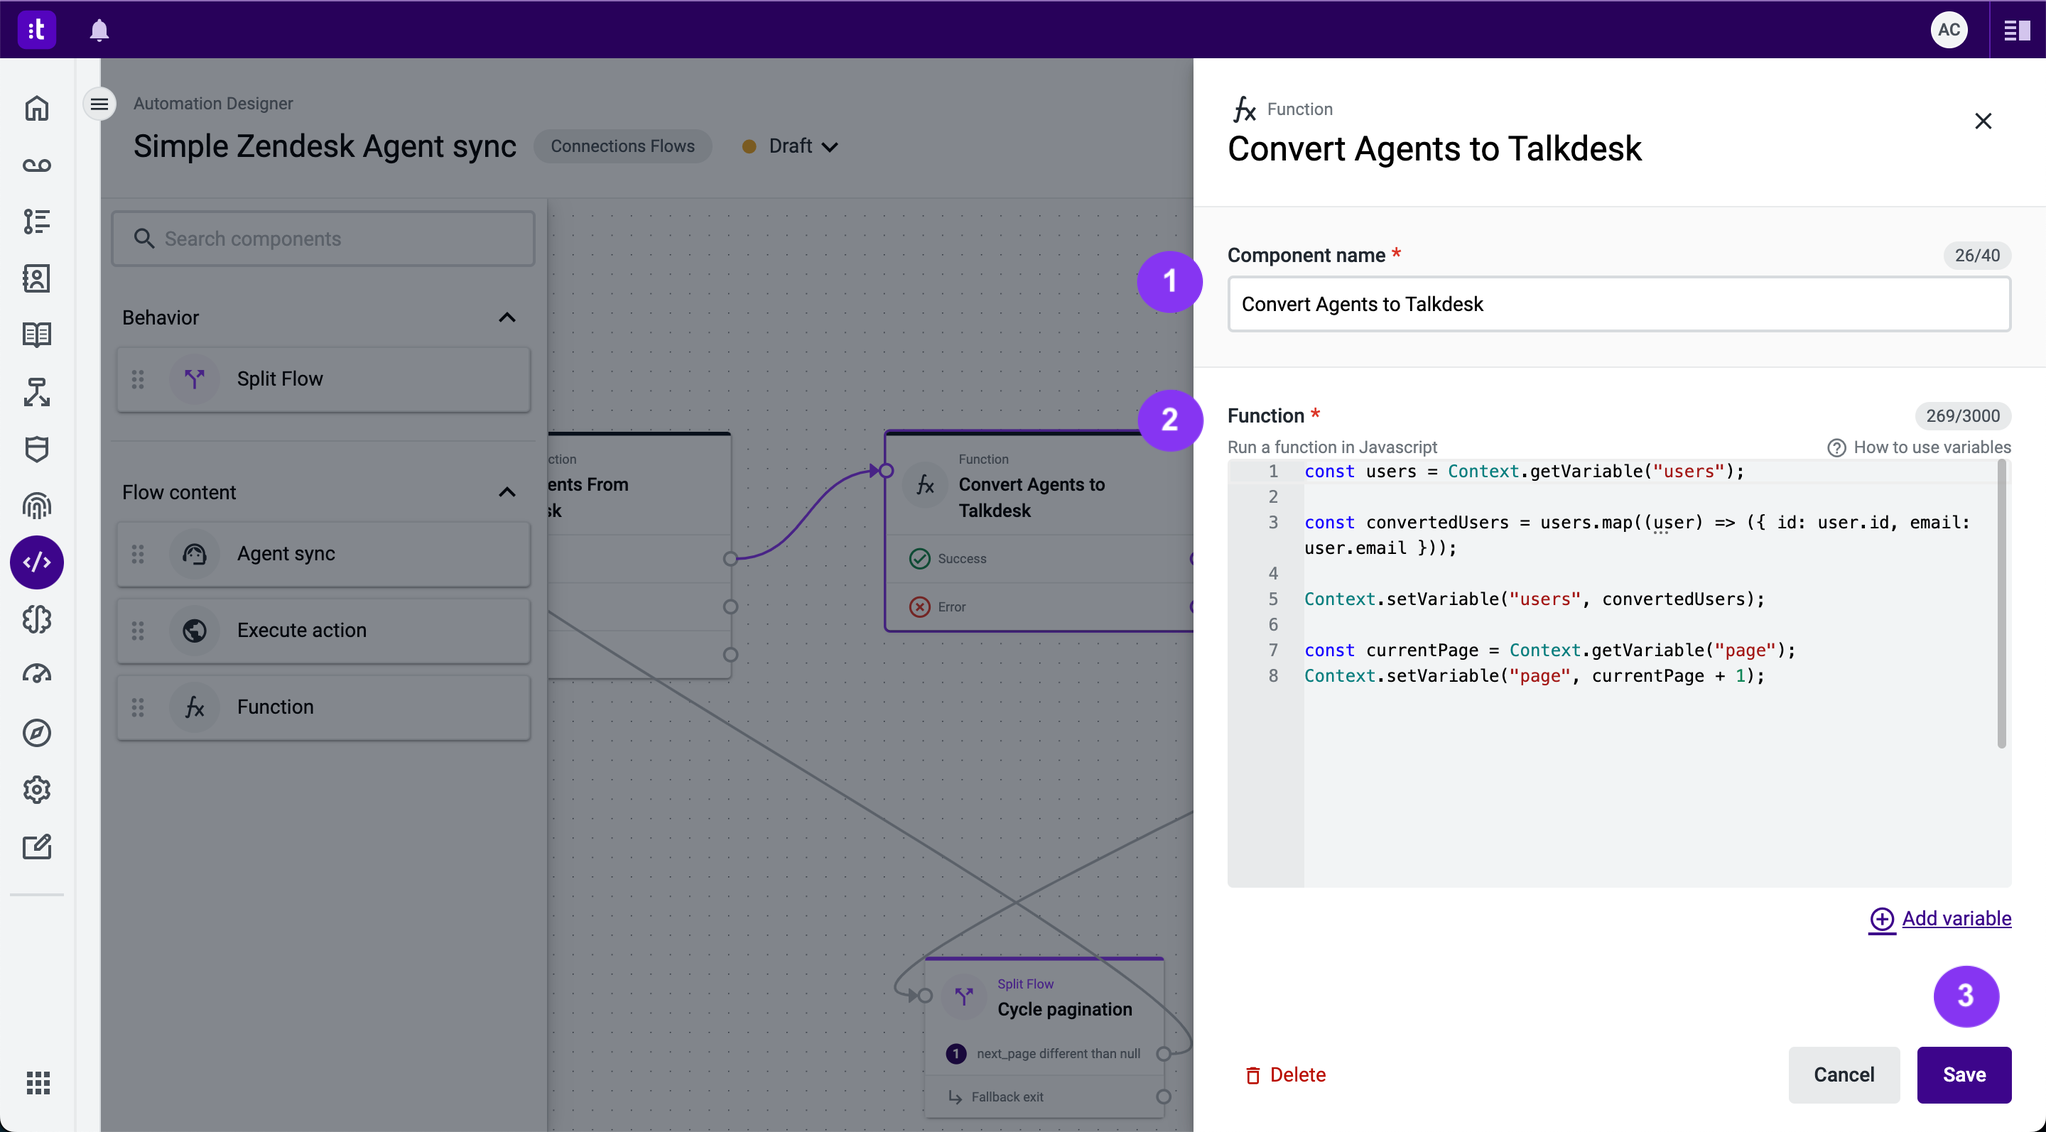Select the Connections Flows tag
Image resolution: width=2046 pixels, height=1132 pixels.
622,146
